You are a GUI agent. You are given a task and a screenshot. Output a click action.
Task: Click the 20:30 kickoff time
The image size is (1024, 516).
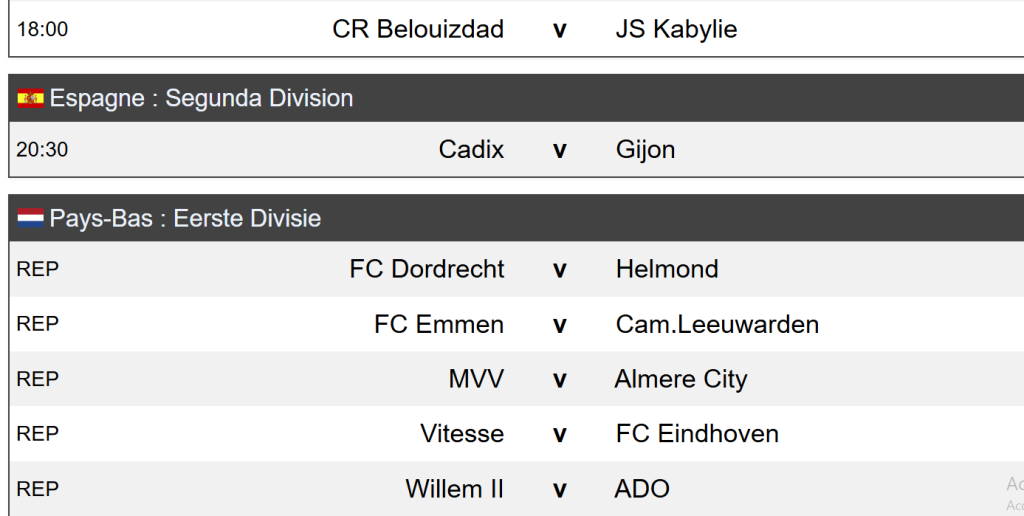42,149
